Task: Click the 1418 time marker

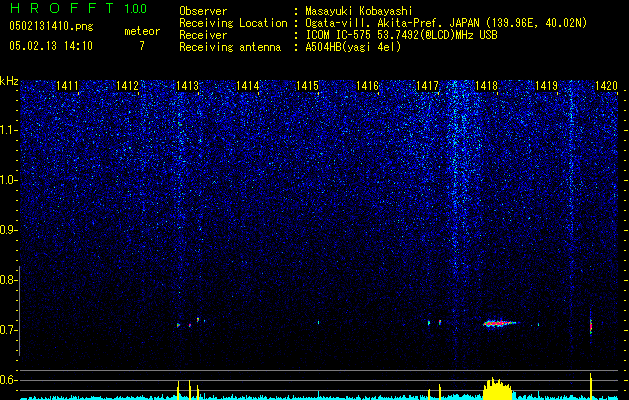Action: pos(486,86)
